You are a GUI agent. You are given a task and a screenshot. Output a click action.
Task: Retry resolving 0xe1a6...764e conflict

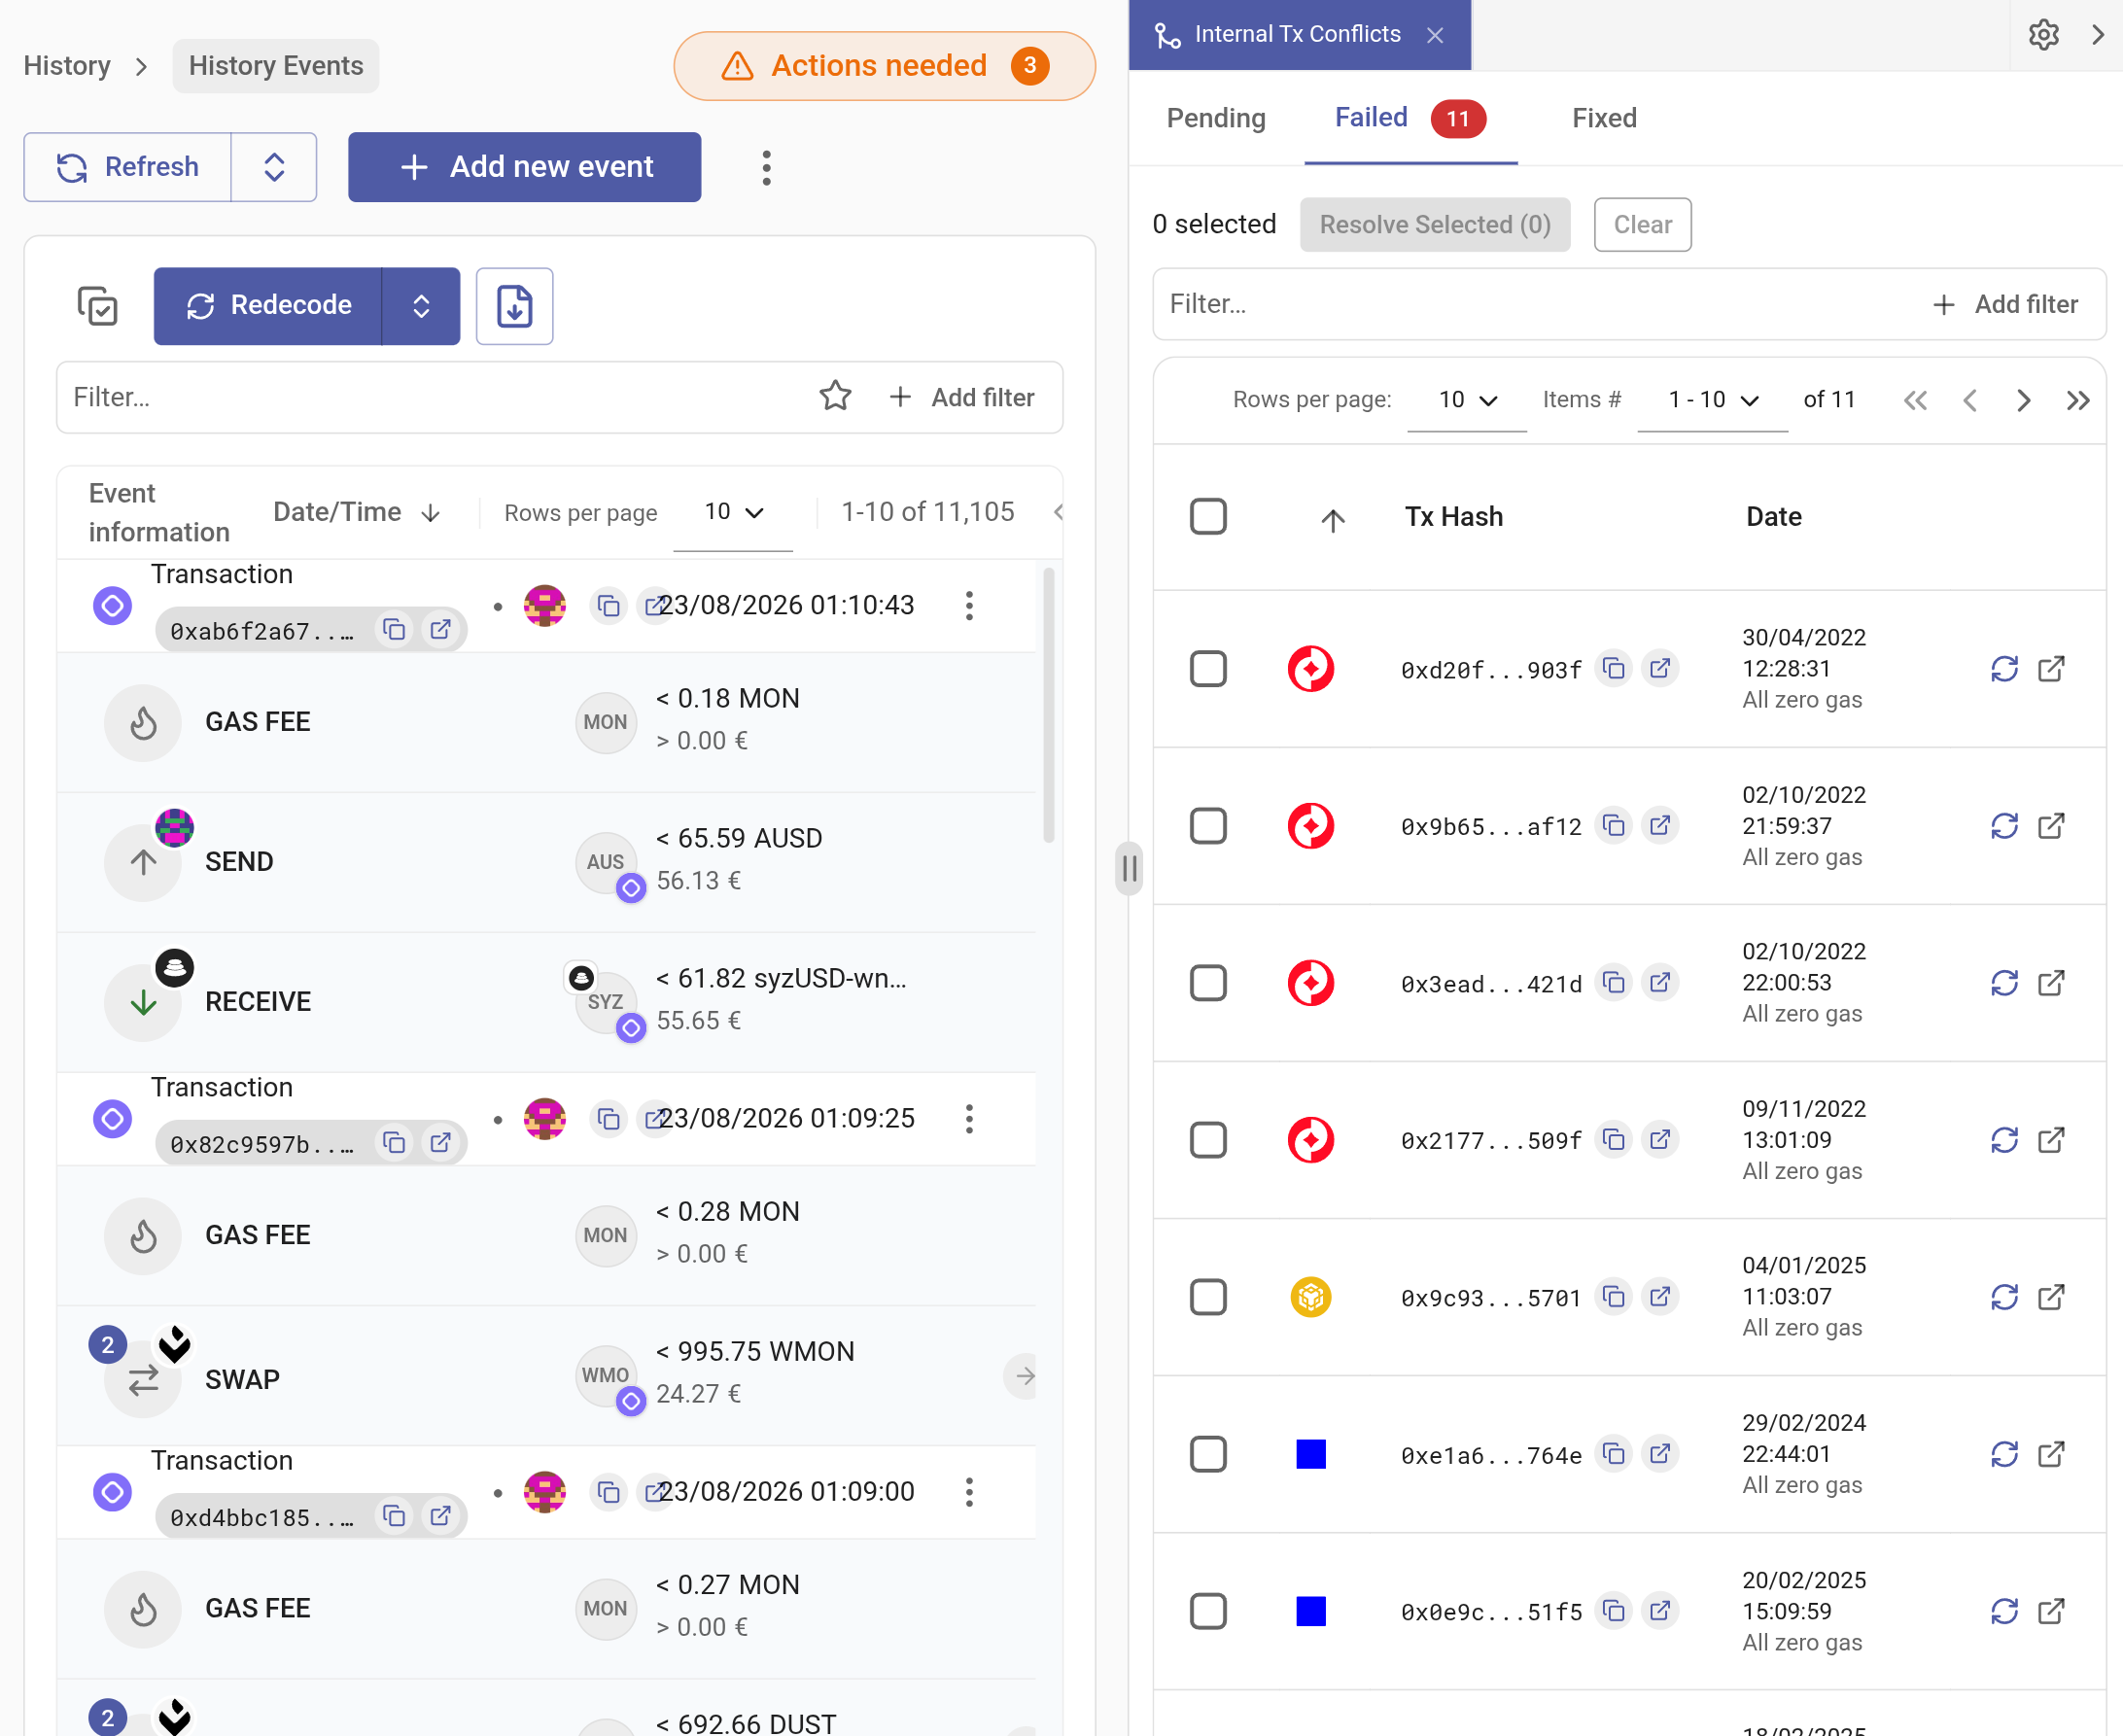tap(2004, 1454)
